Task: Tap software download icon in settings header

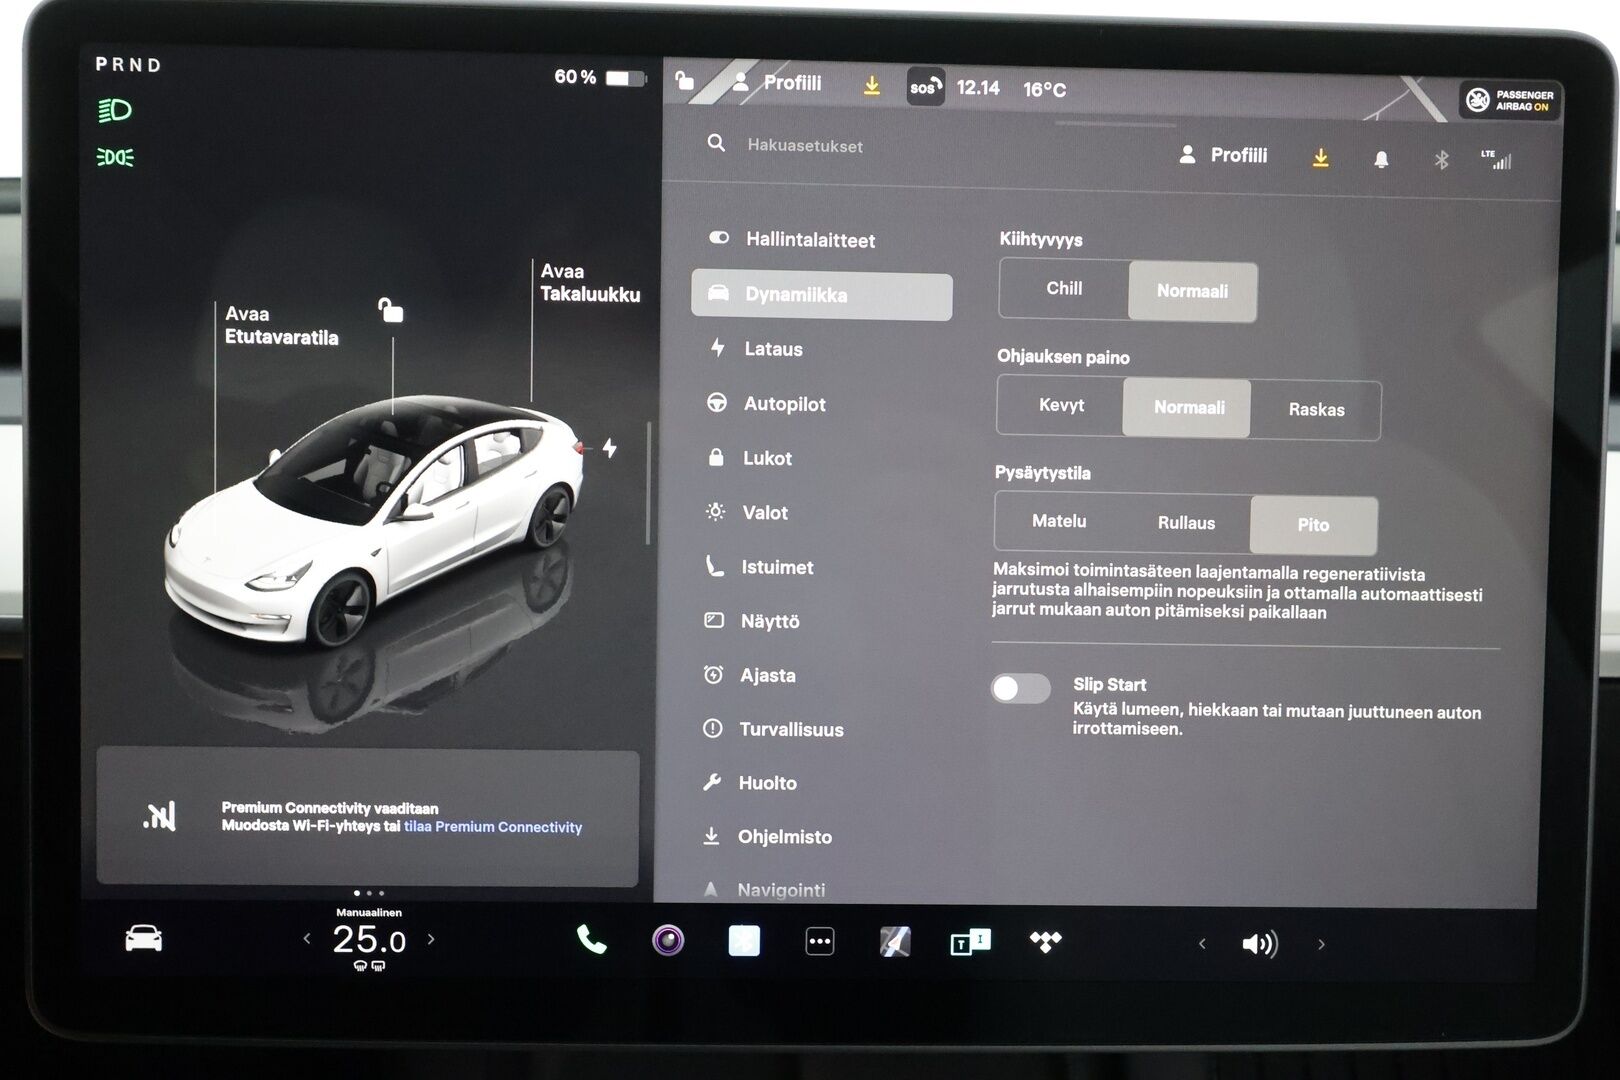Action: [1321, 158]
